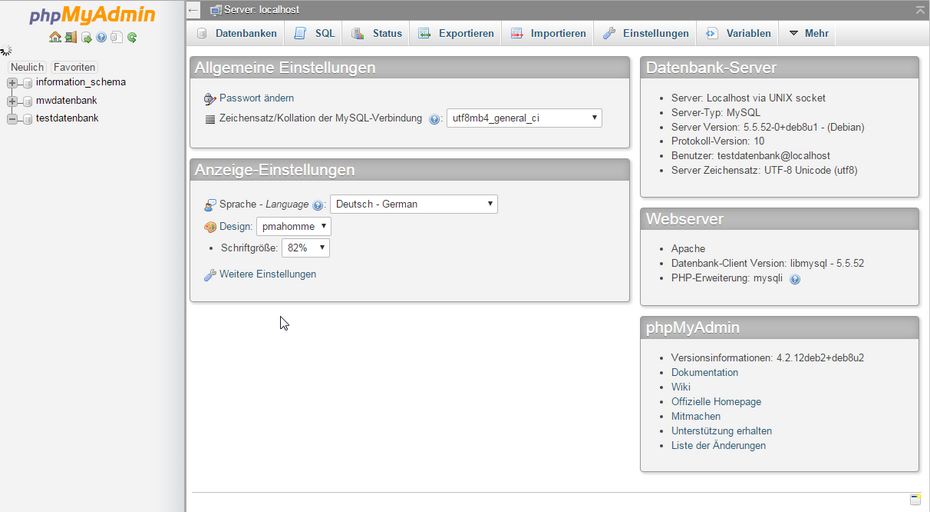The image size is (930, 512).
Task: Click help icon next to PHP-Erweiterung mysqli
Action: tap(795, 279)
